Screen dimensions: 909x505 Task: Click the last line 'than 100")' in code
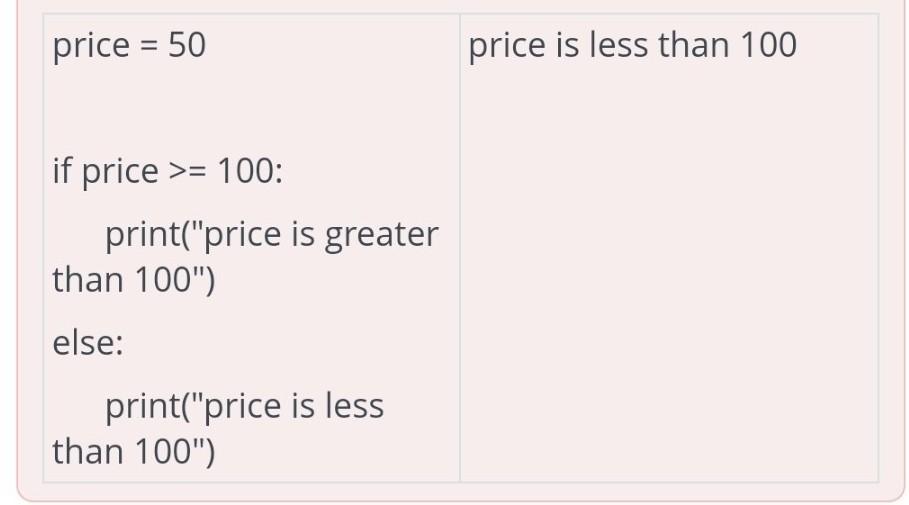click(x=133, y=452)
